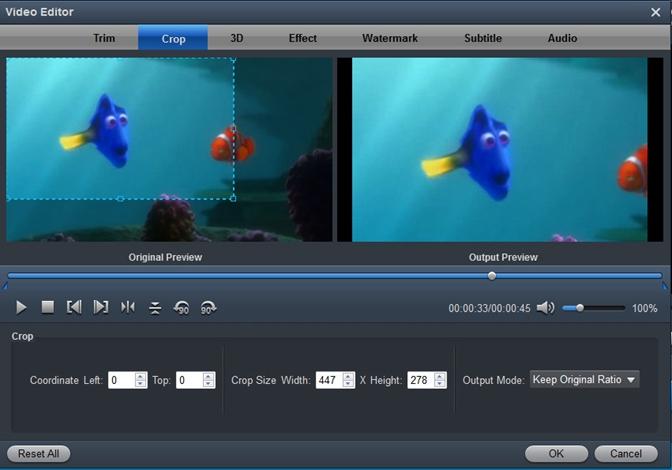Open the Output Mode dropdown
This screenshot has width=672, height=470.
pyautogui.click(x=585, y=380)
